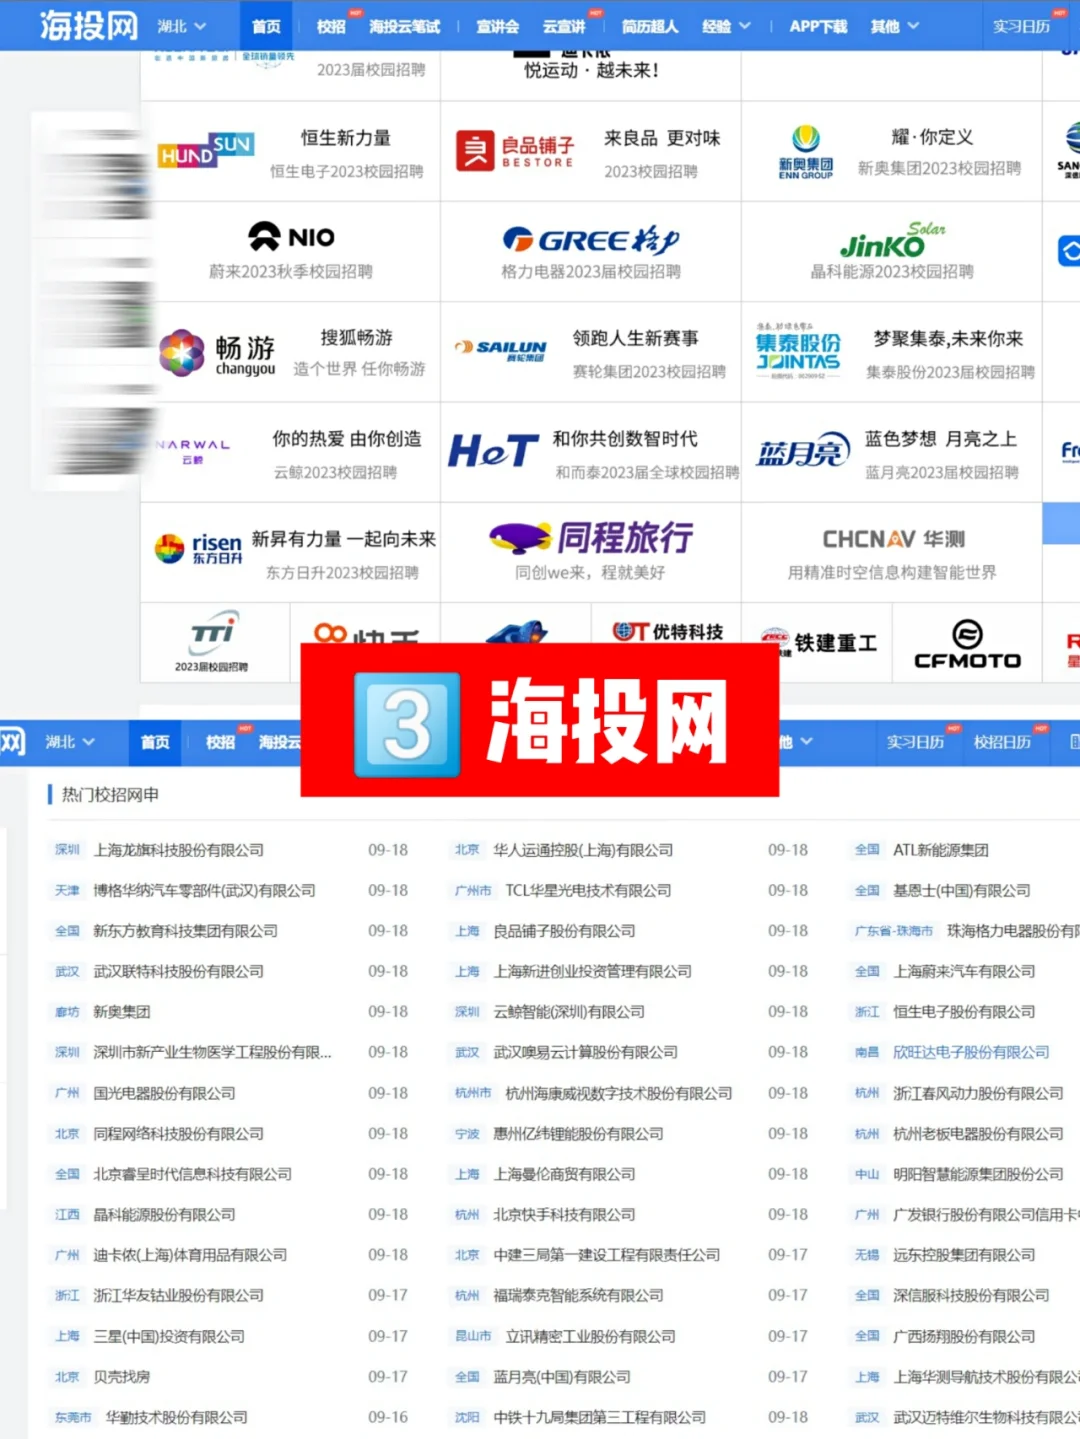Click the CFMOTO logo
1080x1439 pixels.
(967, 645)
